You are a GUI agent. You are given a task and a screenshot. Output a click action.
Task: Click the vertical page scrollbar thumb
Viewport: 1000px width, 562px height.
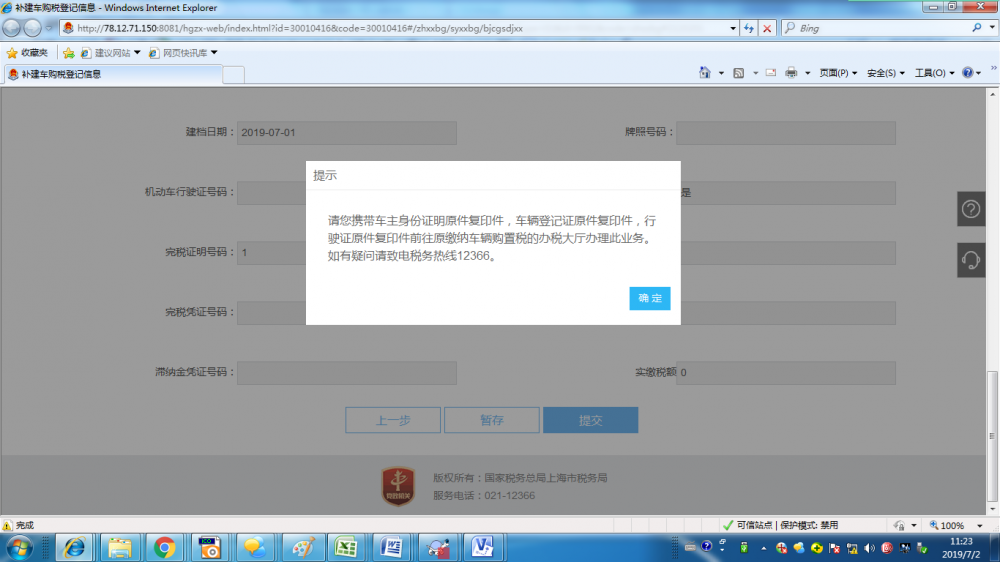pos(992,434)
